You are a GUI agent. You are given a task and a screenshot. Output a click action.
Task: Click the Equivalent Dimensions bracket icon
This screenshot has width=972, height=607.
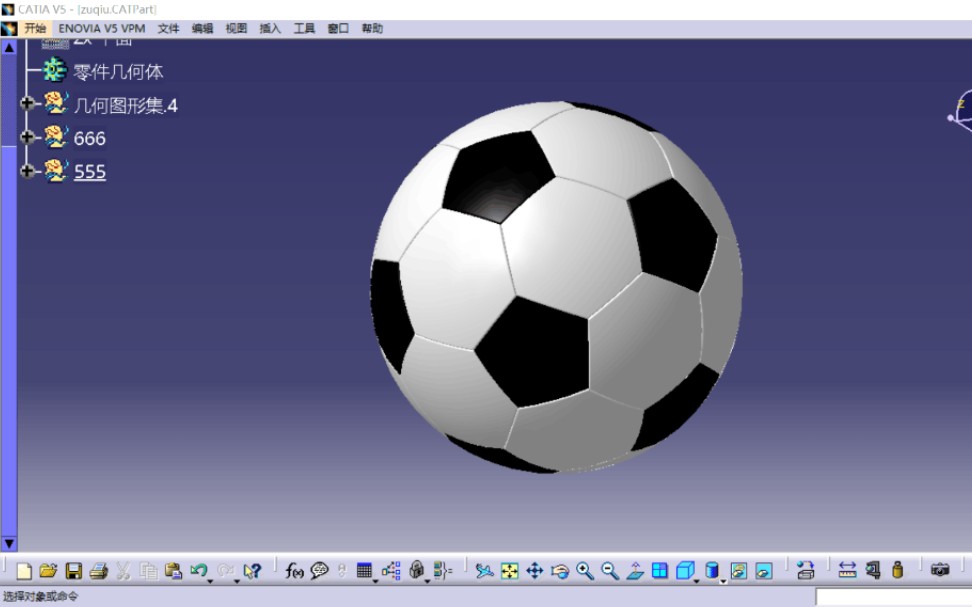pos(443,570)
